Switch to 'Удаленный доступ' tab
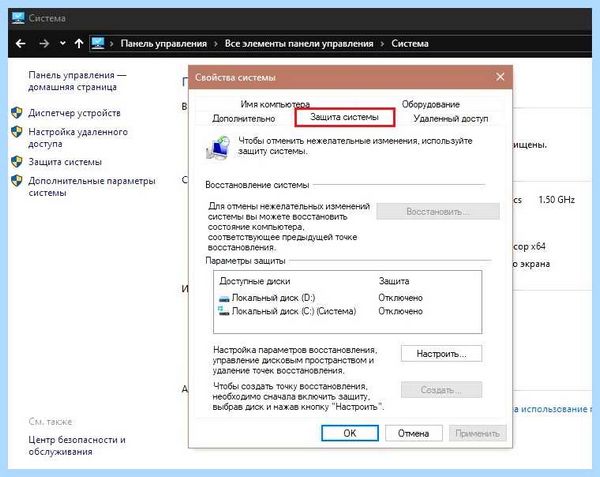This screenshot has height=477, width=600. point(451,119)
